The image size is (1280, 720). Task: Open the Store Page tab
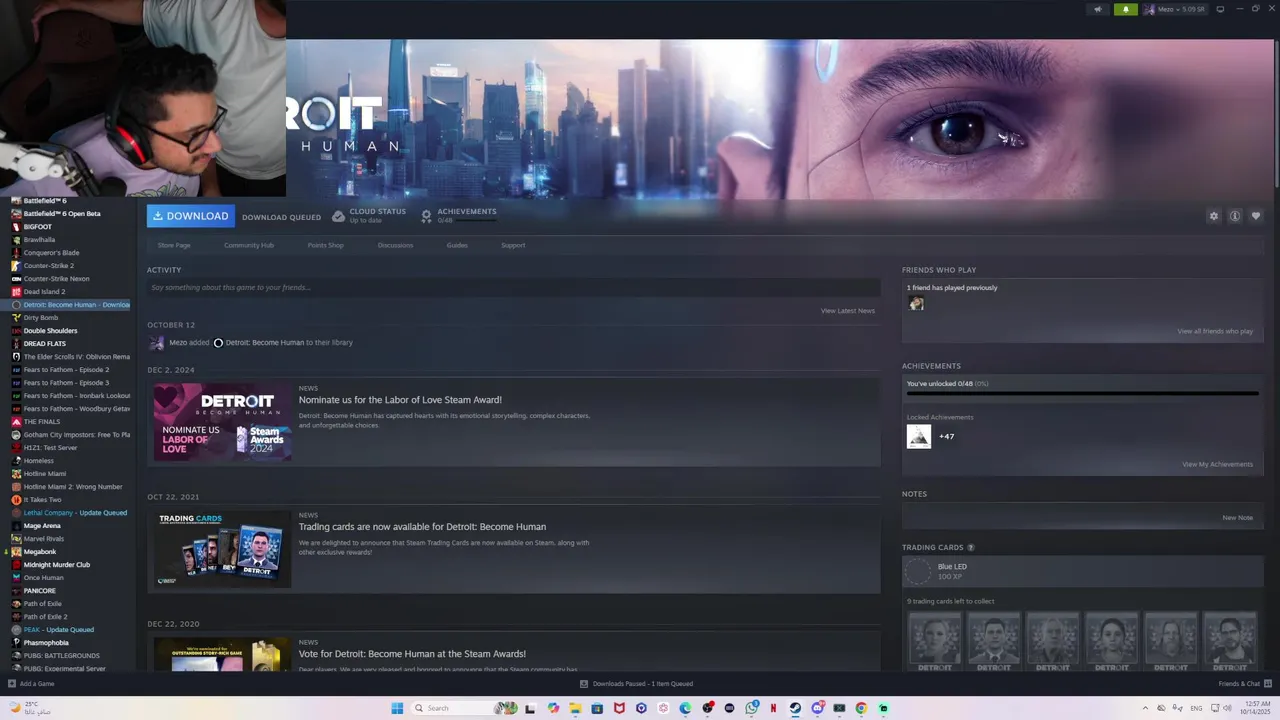pyautogui.click(x=174, y=245)
